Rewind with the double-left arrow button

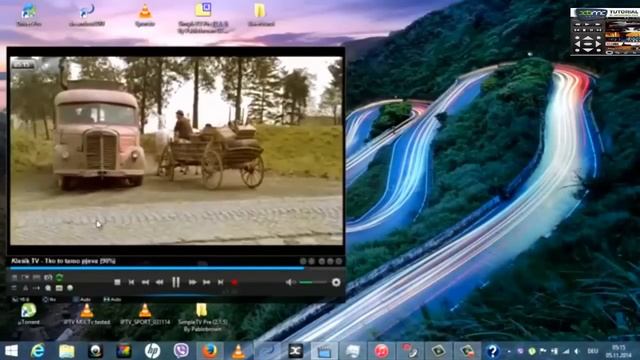point(145,282)
